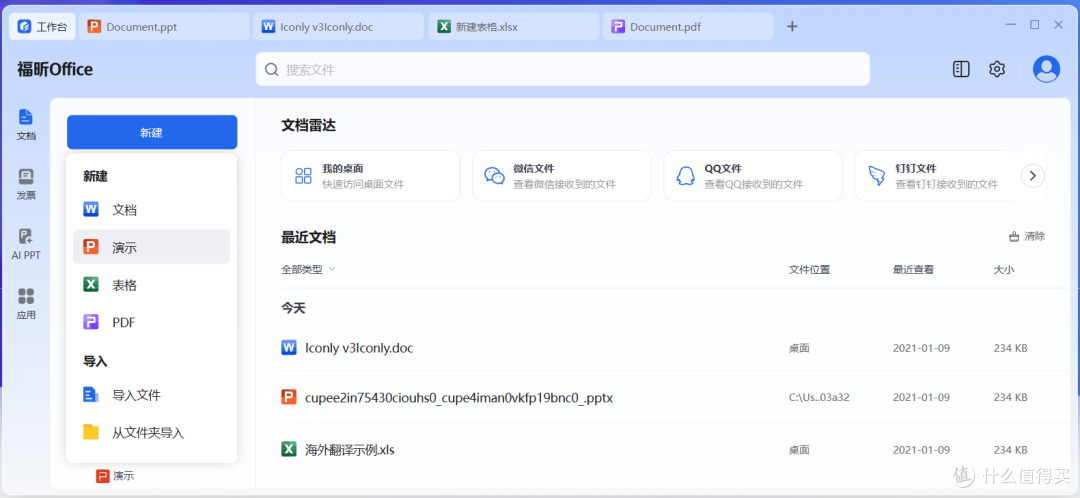
Task: Click the blue 新建 button
Action: (x=152, y=132)
